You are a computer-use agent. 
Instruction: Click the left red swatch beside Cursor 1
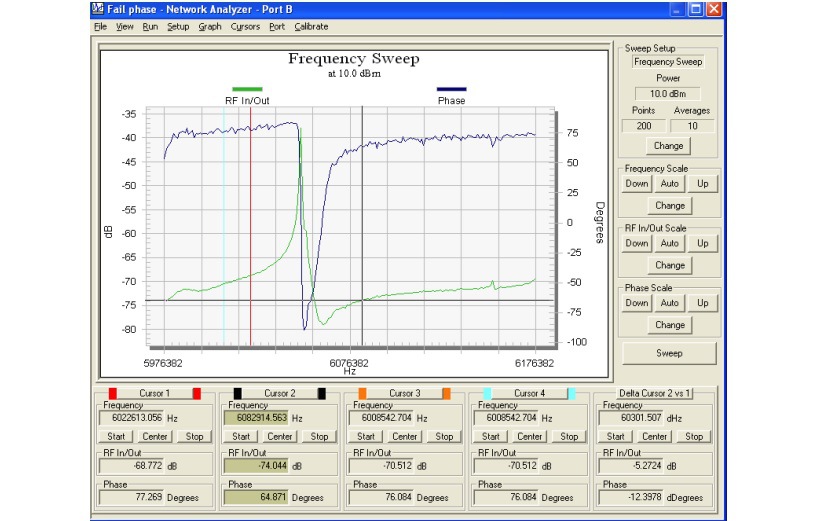click(113, 393)
